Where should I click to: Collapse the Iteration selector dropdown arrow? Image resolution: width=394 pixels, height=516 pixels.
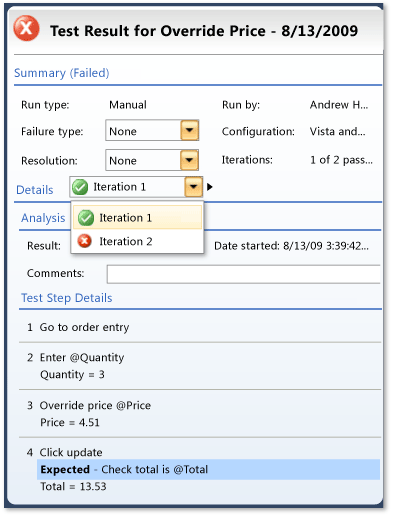(x=194, y=187)
